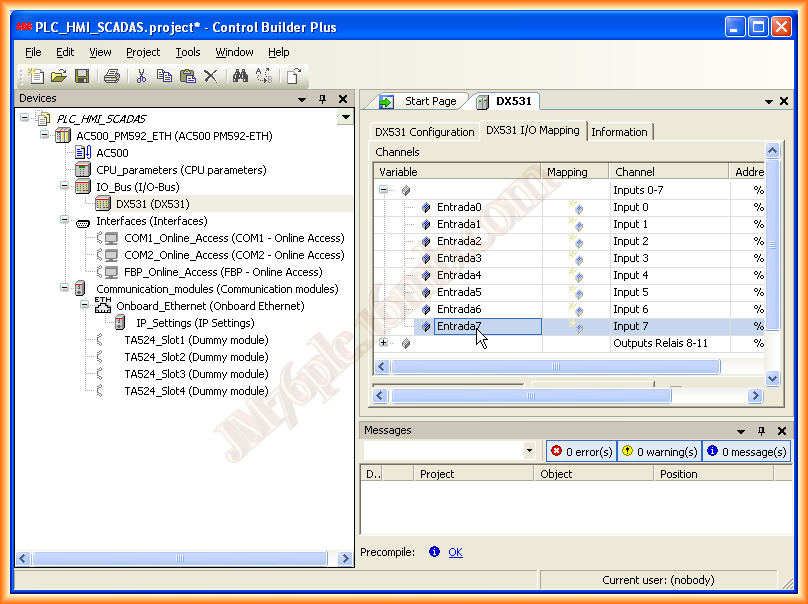The image size is (808, 604).
Task: Collapse the IO_Bus tree node
Action: pos(63,187)
